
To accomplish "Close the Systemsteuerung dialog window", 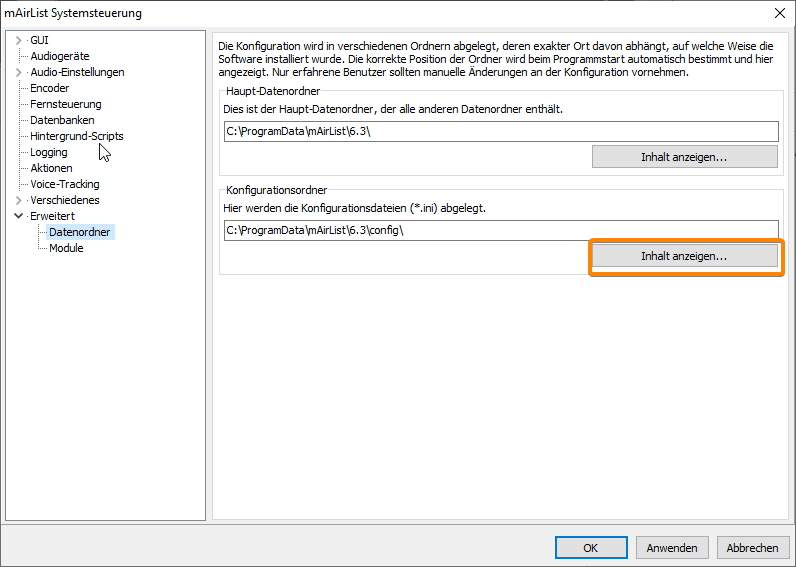I will (x=779, y=13).
